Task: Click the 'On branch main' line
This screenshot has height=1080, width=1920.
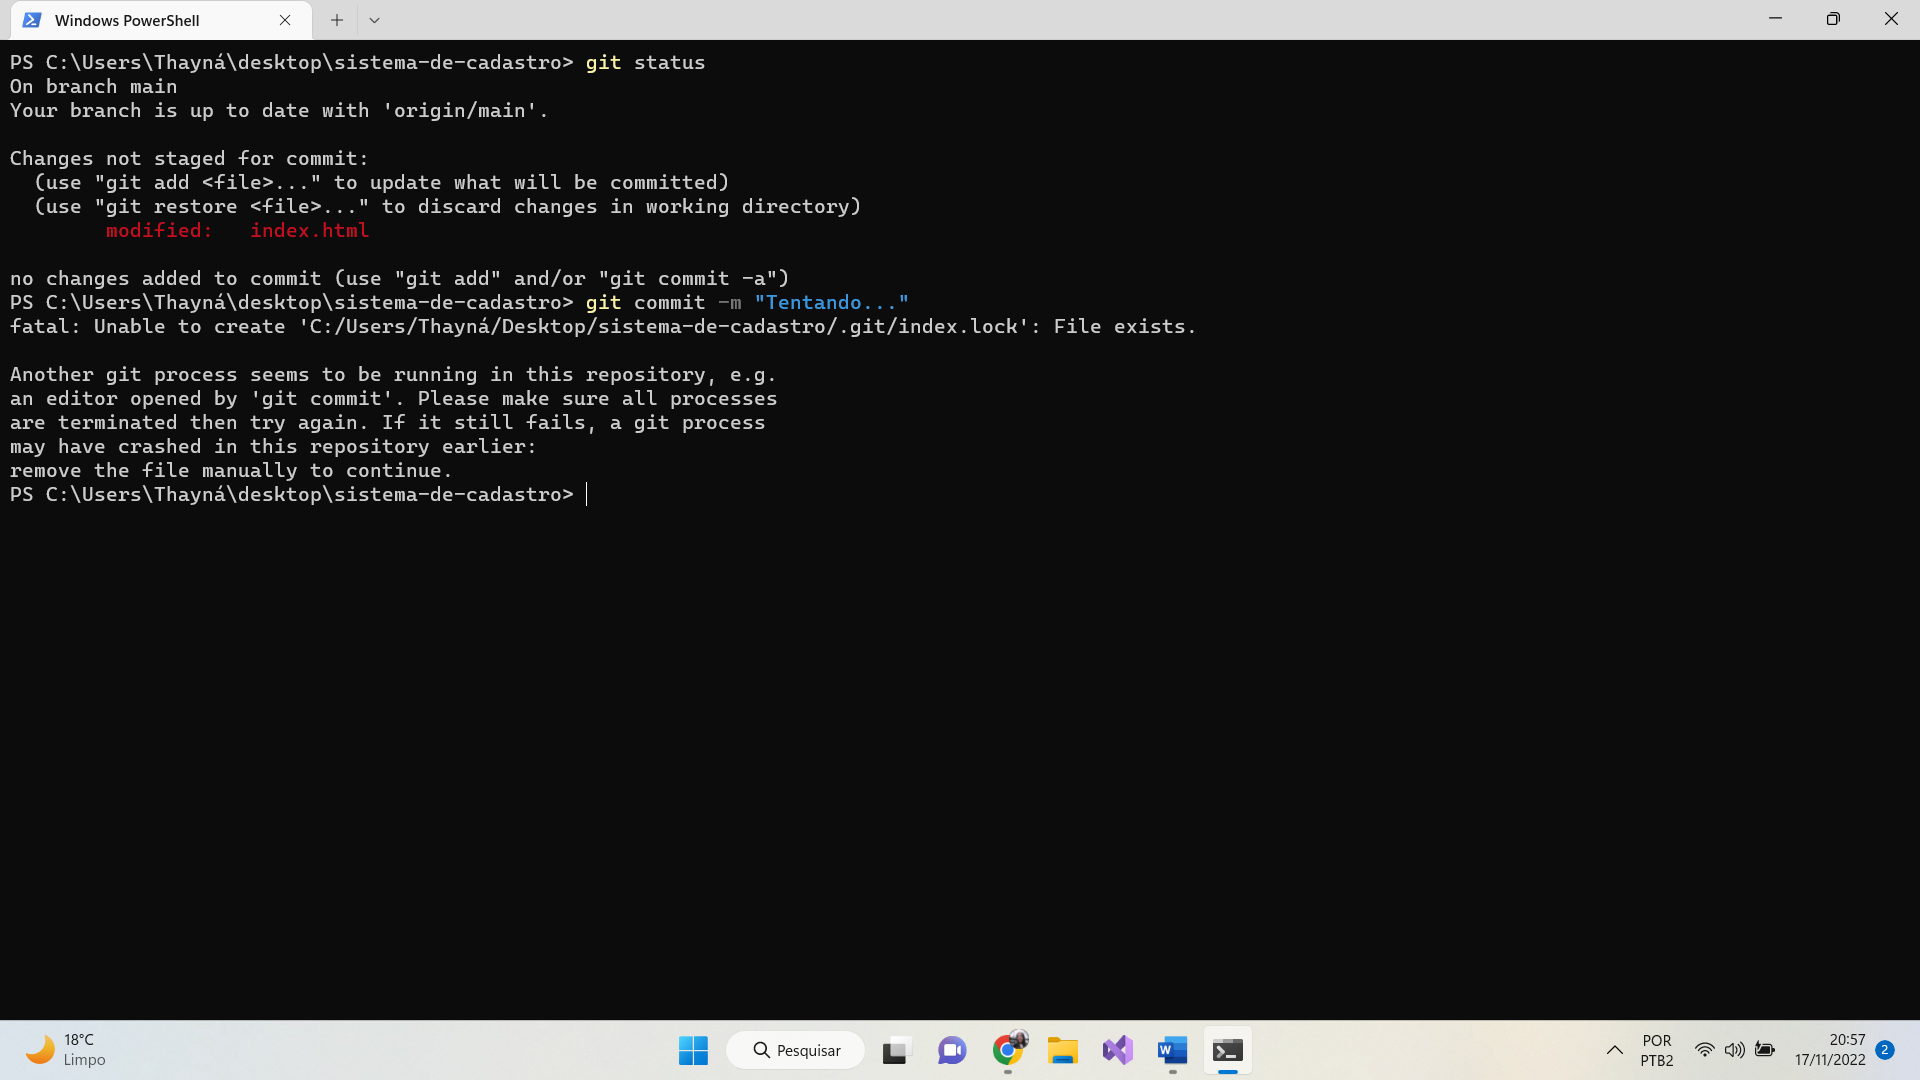Action: (x=94, y=87)
